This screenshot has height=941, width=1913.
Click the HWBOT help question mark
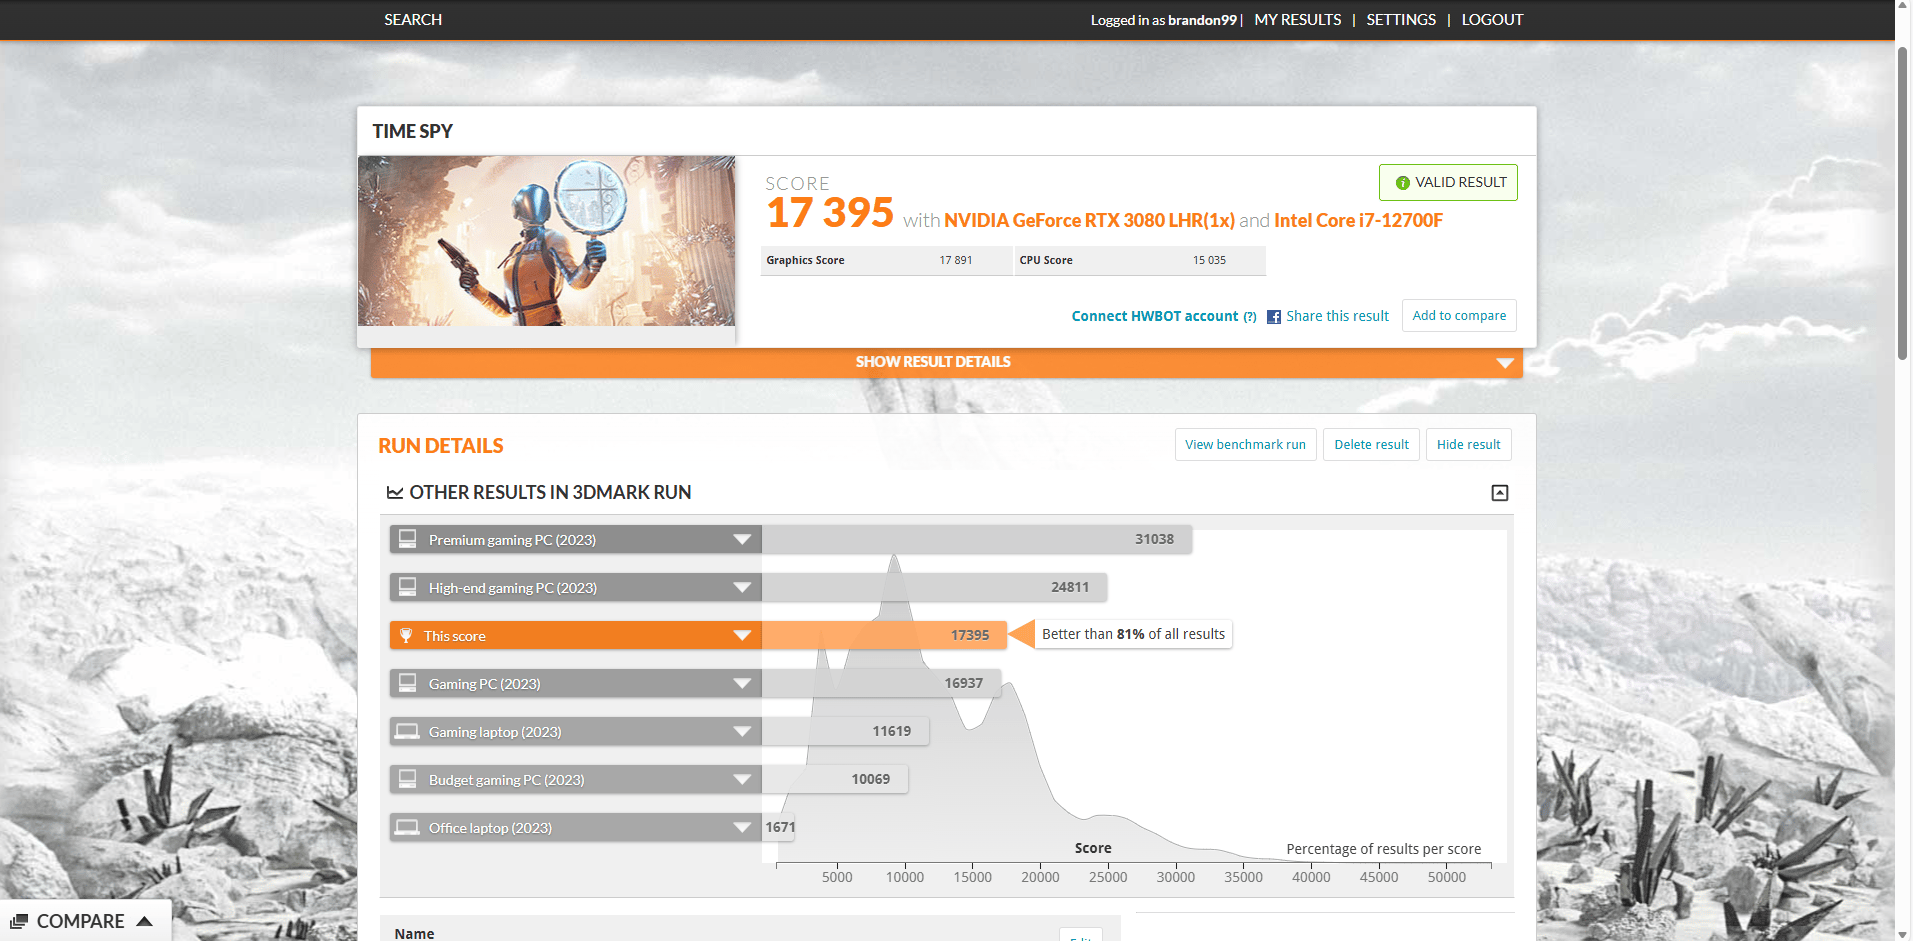pos(1250,317)
